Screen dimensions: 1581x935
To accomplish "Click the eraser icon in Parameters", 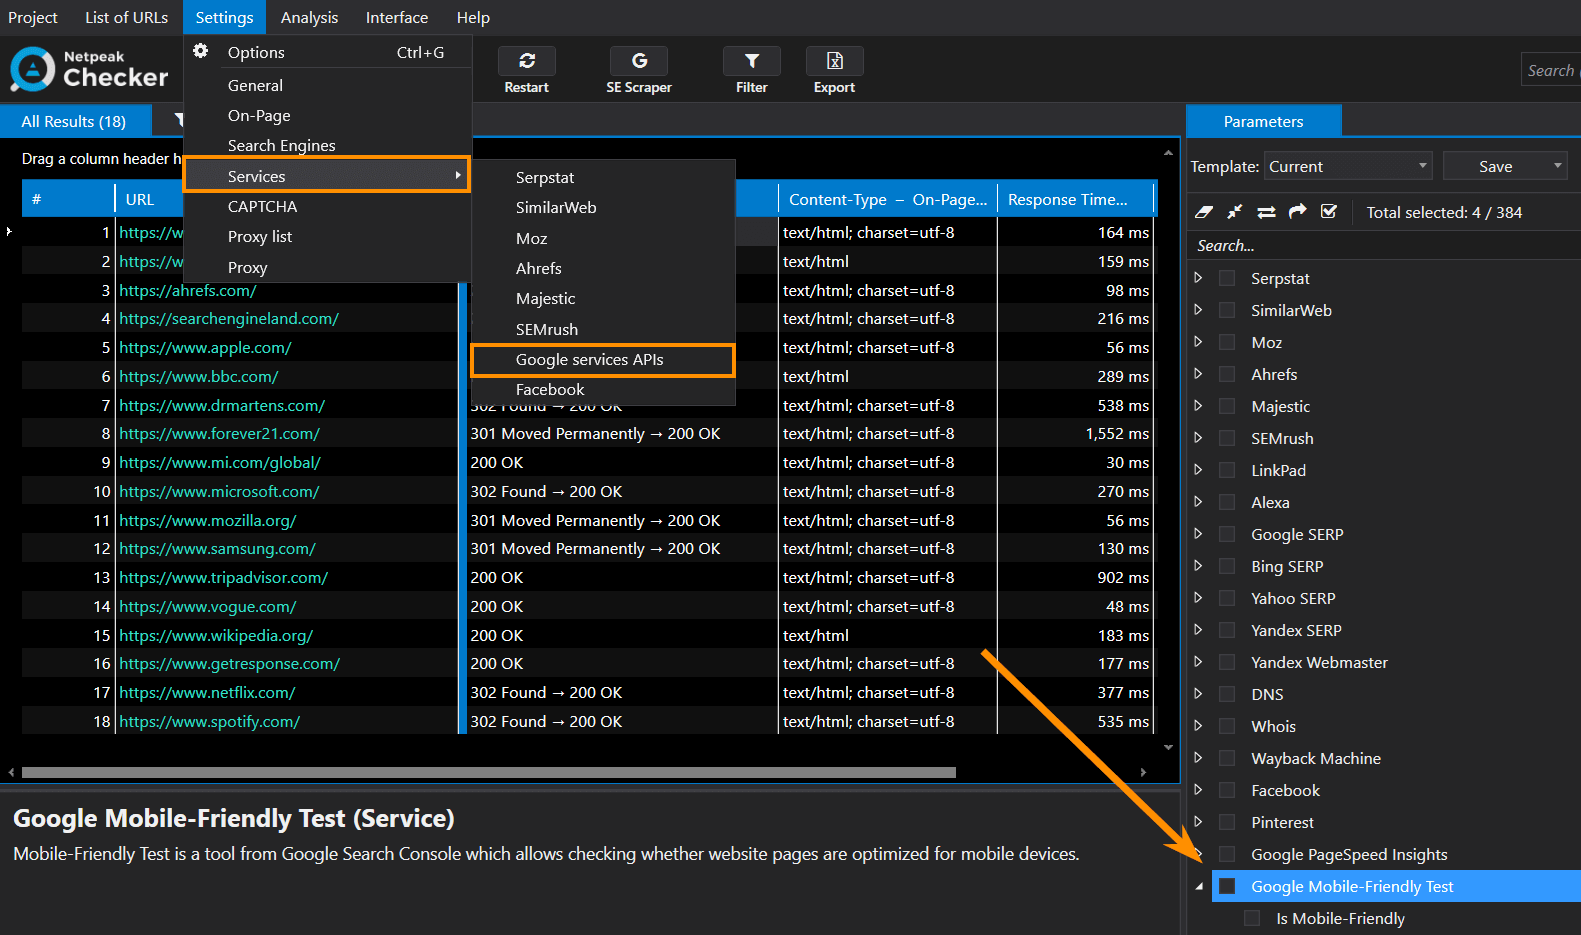I will point(1204,212).
